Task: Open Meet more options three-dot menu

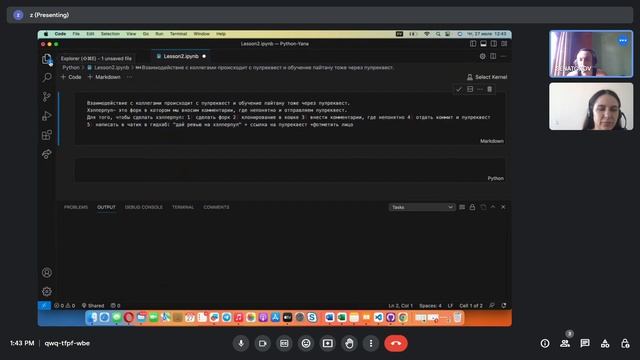Action: (371, 344)
